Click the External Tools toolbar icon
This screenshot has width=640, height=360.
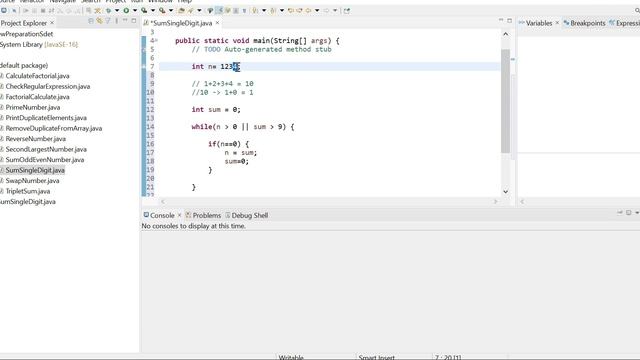pyautogui.click(x=162, y=11)
